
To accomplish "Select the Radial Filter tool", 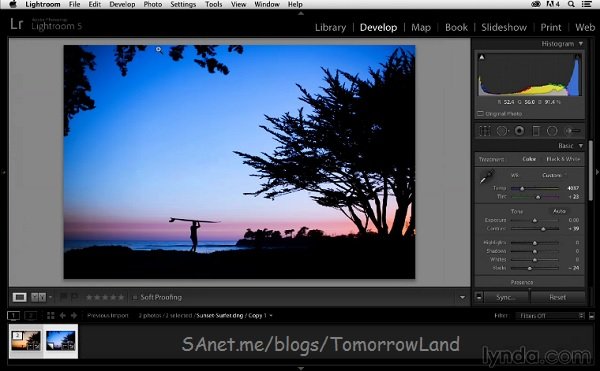I will tap(552, 131).
